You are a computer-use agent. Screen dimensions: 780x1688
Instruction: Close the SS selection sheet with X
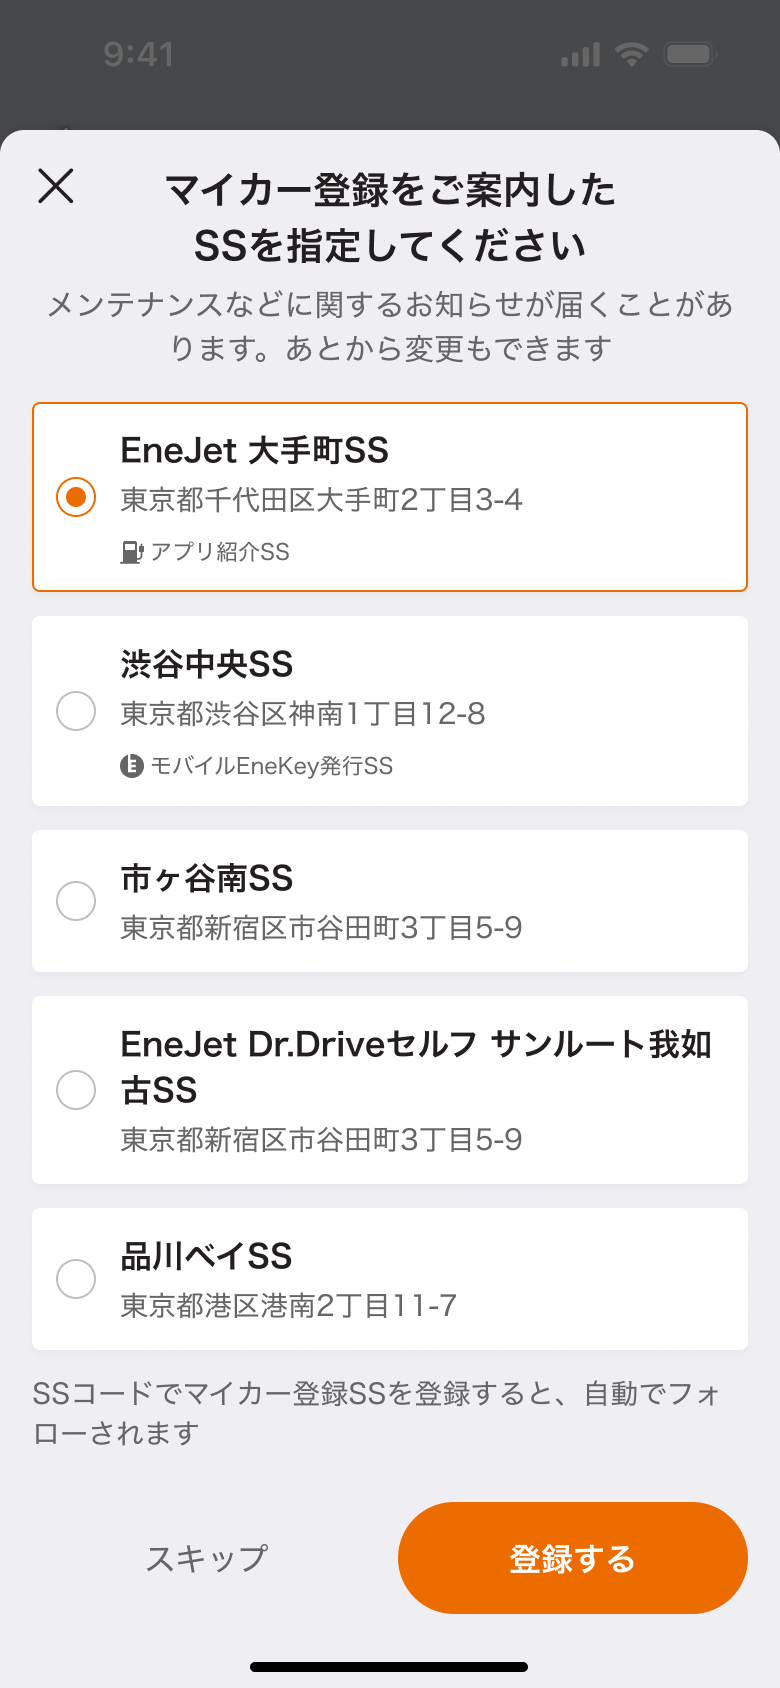pyautogui.click(x=56, y=186)
